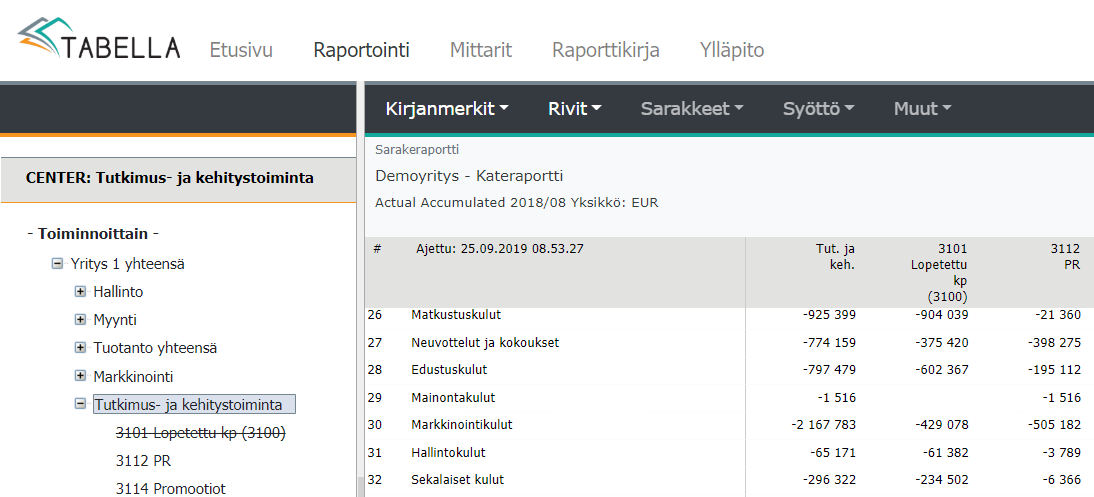Expand the Myynti tree node

coord(80,320)
